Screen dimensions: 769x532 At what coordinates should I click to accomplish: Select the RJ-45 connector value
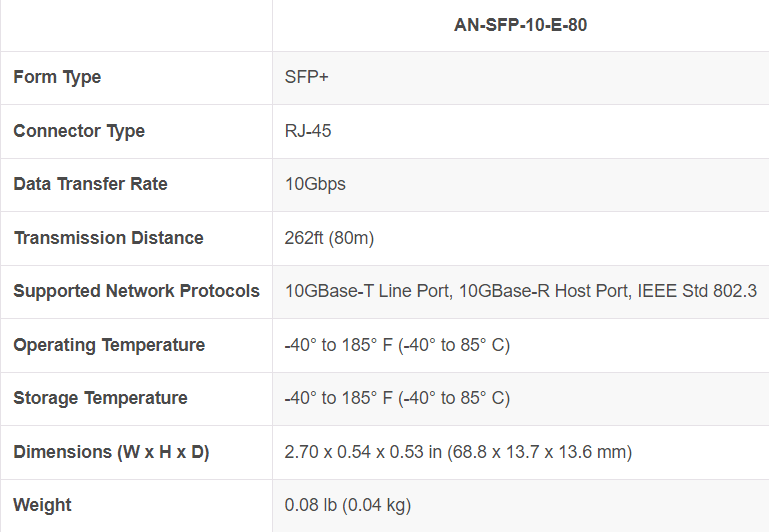(x=308, y=131)
